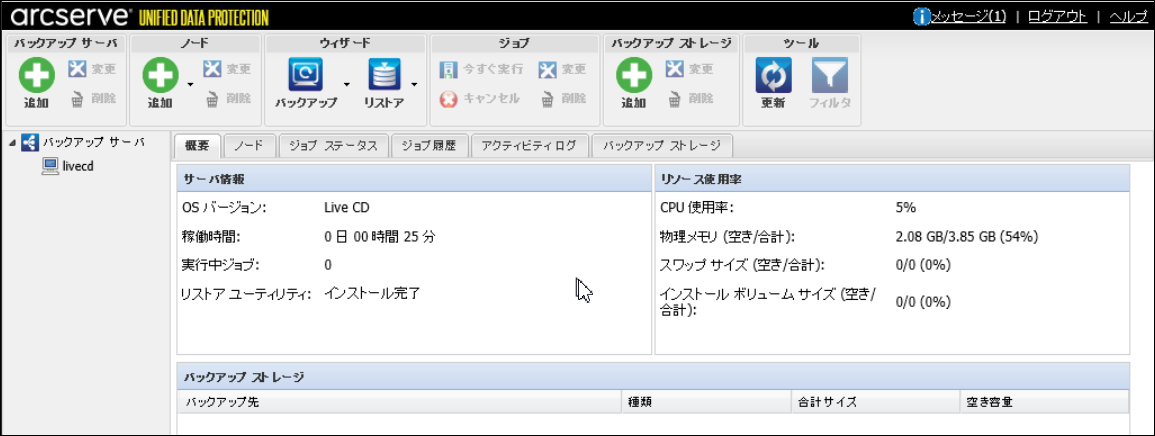Launch the リストア wizard icon
Viewport: 1155px width, 436px height.
point(383,76)
